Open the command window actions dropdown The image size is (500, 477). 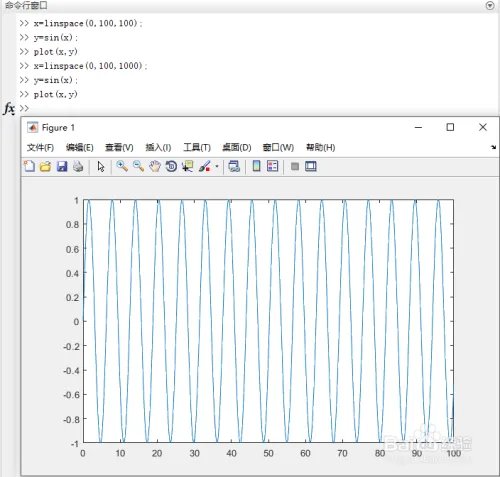point(490,5)
